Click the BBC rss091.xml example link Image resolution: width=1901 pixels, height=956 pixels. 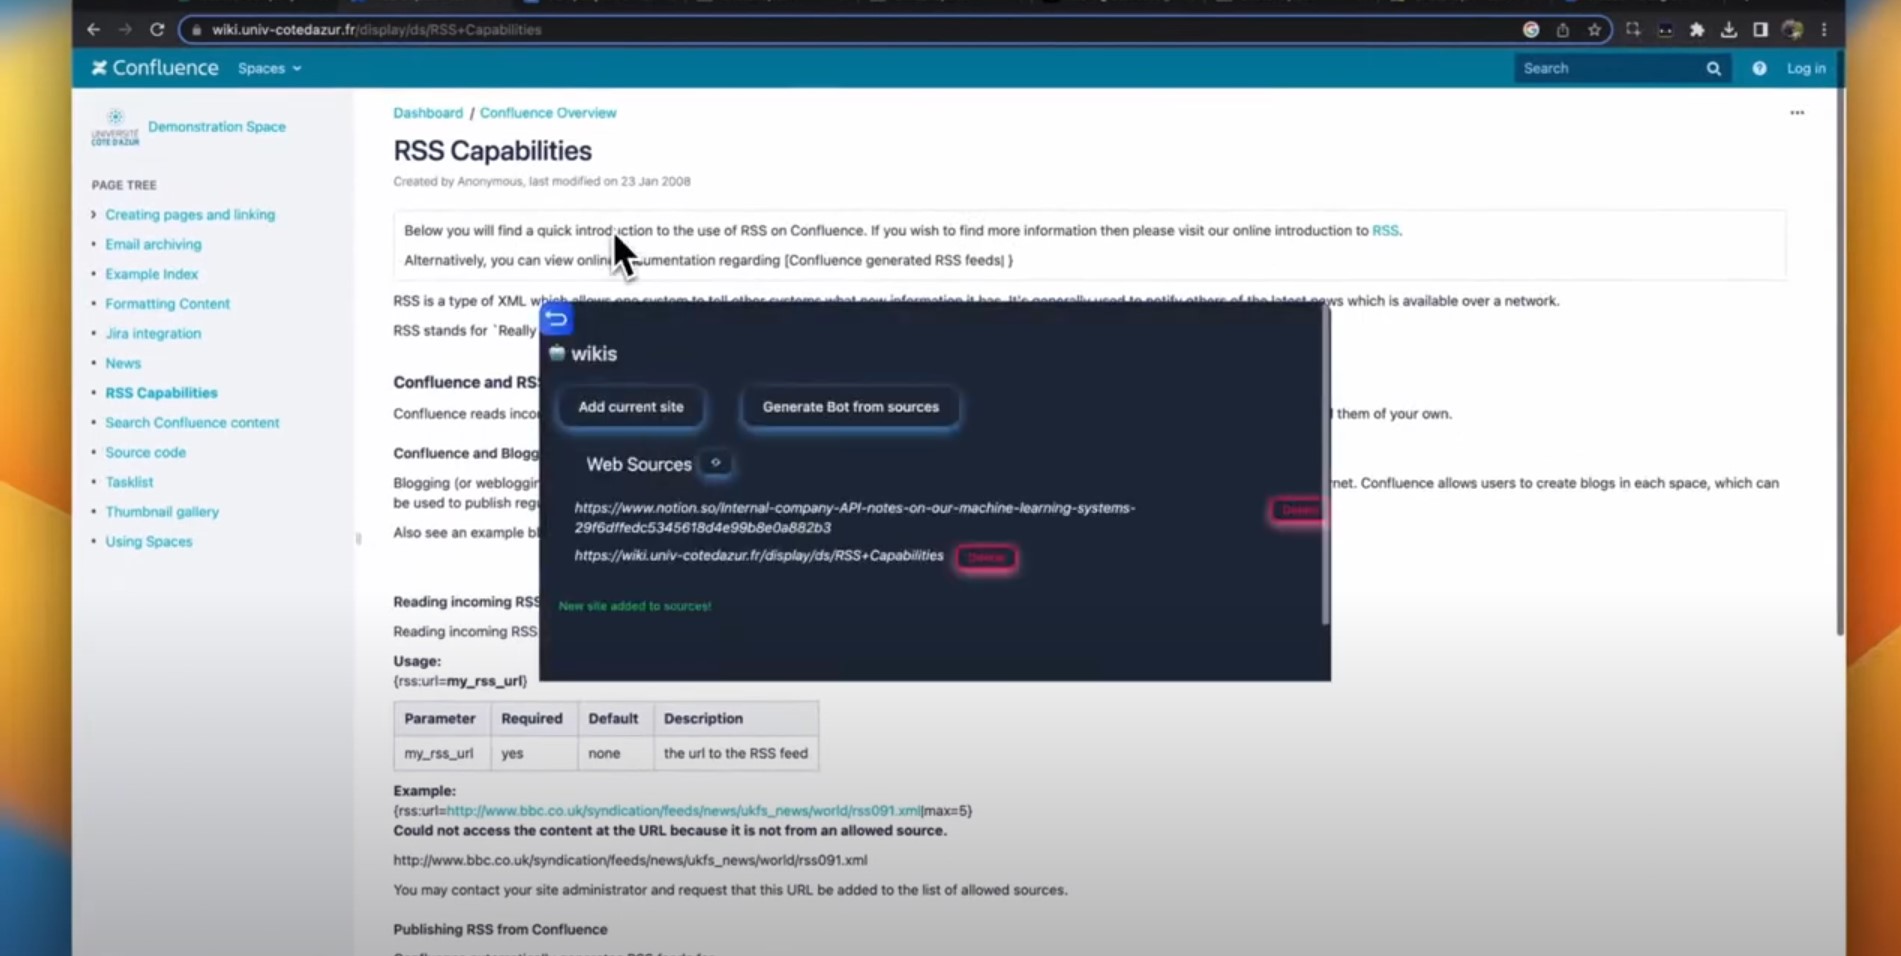684,811
